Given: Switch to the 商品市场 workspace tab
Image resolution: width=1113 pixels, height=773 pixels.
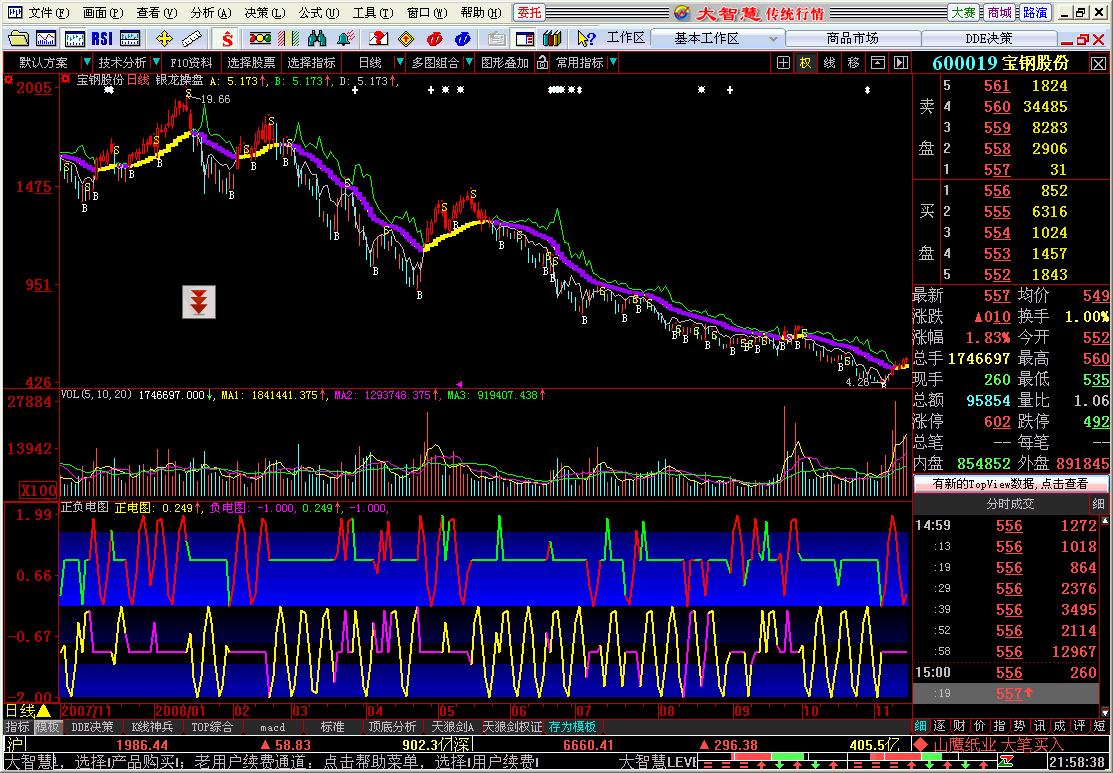Looking at the screenshot, I should [852, 38].
